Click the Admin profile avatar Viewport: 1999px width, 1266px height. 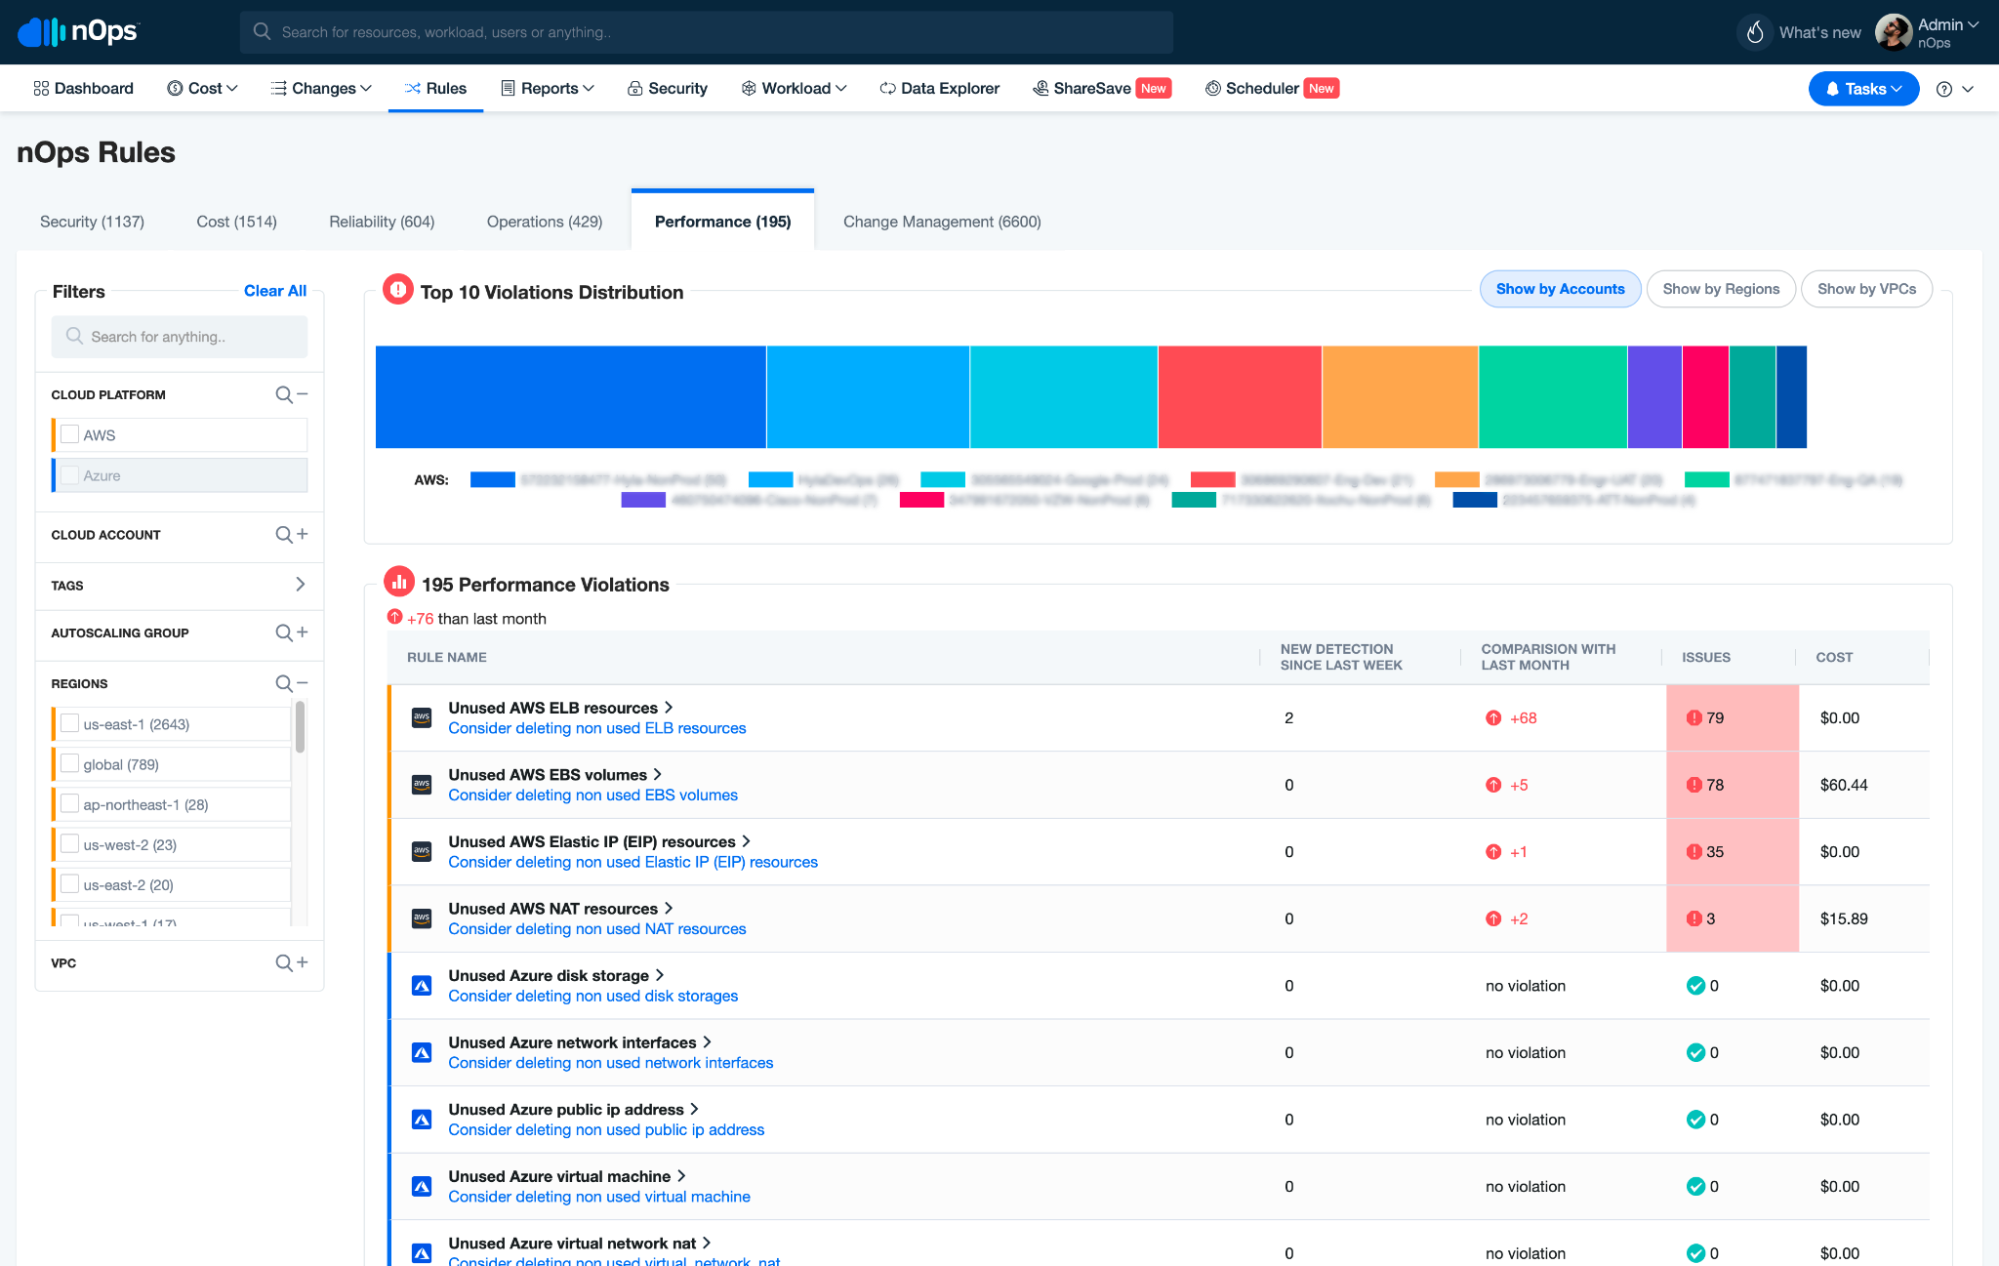1893,32
